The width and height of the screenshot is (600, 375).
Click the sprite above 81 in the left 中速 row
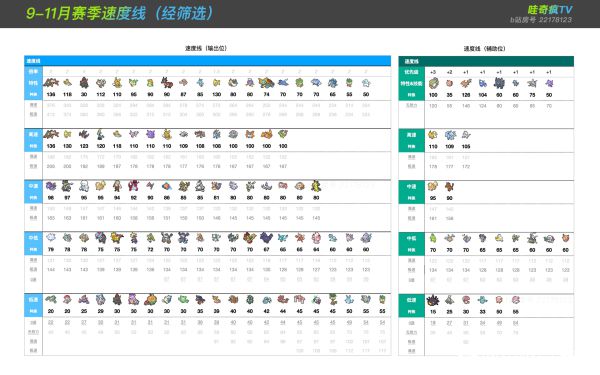[x=217, y=186]
